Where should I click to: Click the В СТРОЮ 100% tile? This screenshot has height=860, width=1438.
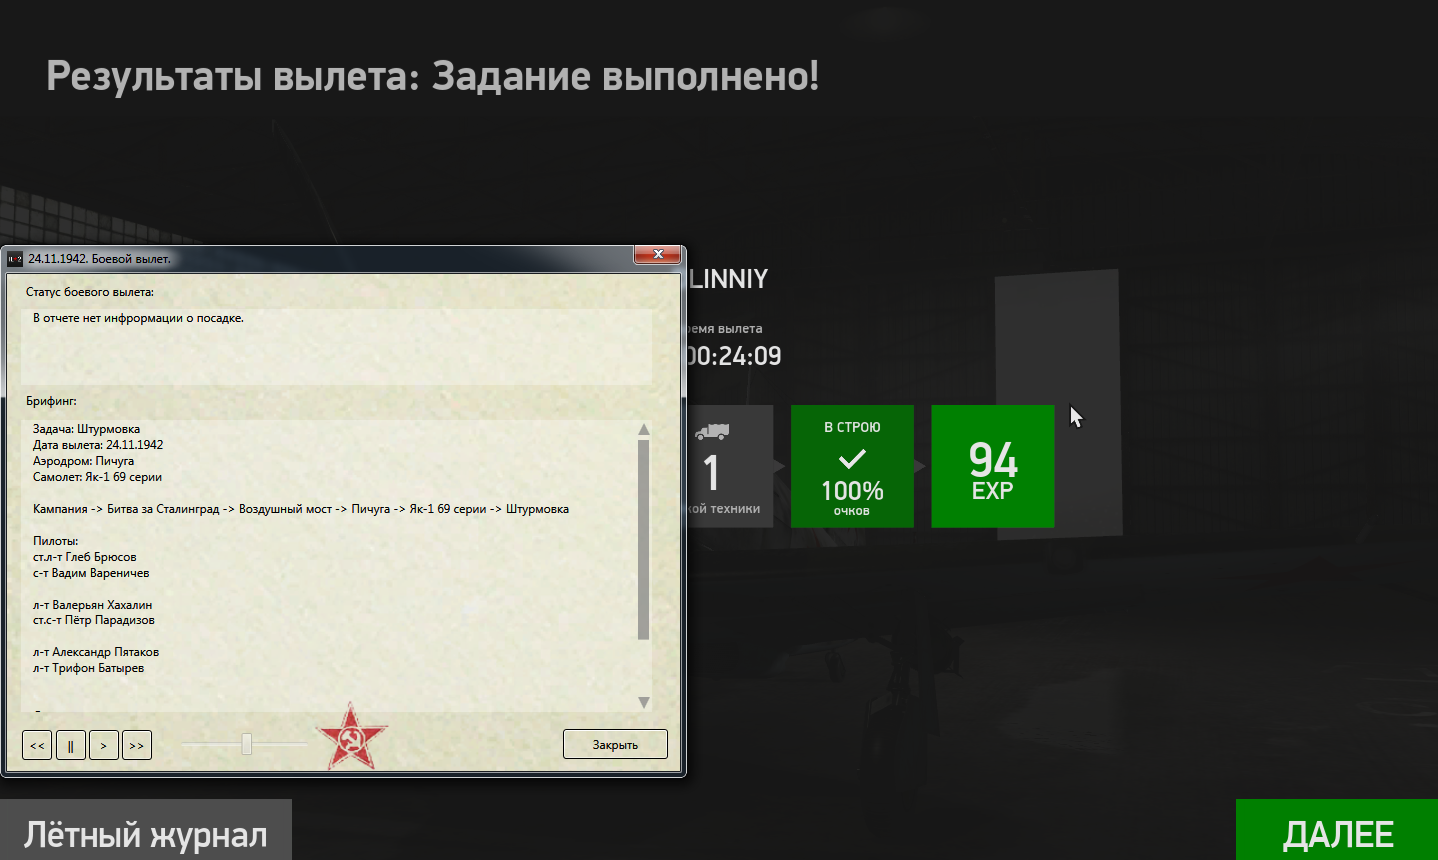[x=852, y=466]
